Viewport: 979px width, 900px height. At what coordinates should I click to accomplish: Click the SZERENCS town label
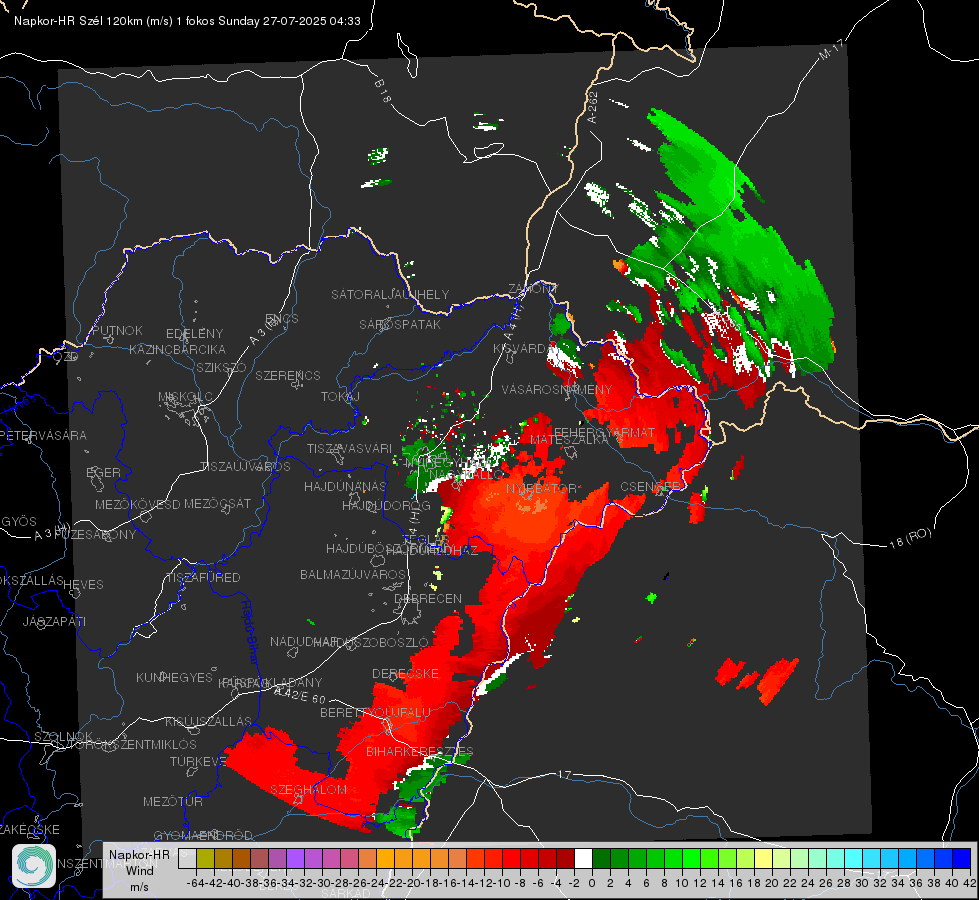click(x=288, y=375)
